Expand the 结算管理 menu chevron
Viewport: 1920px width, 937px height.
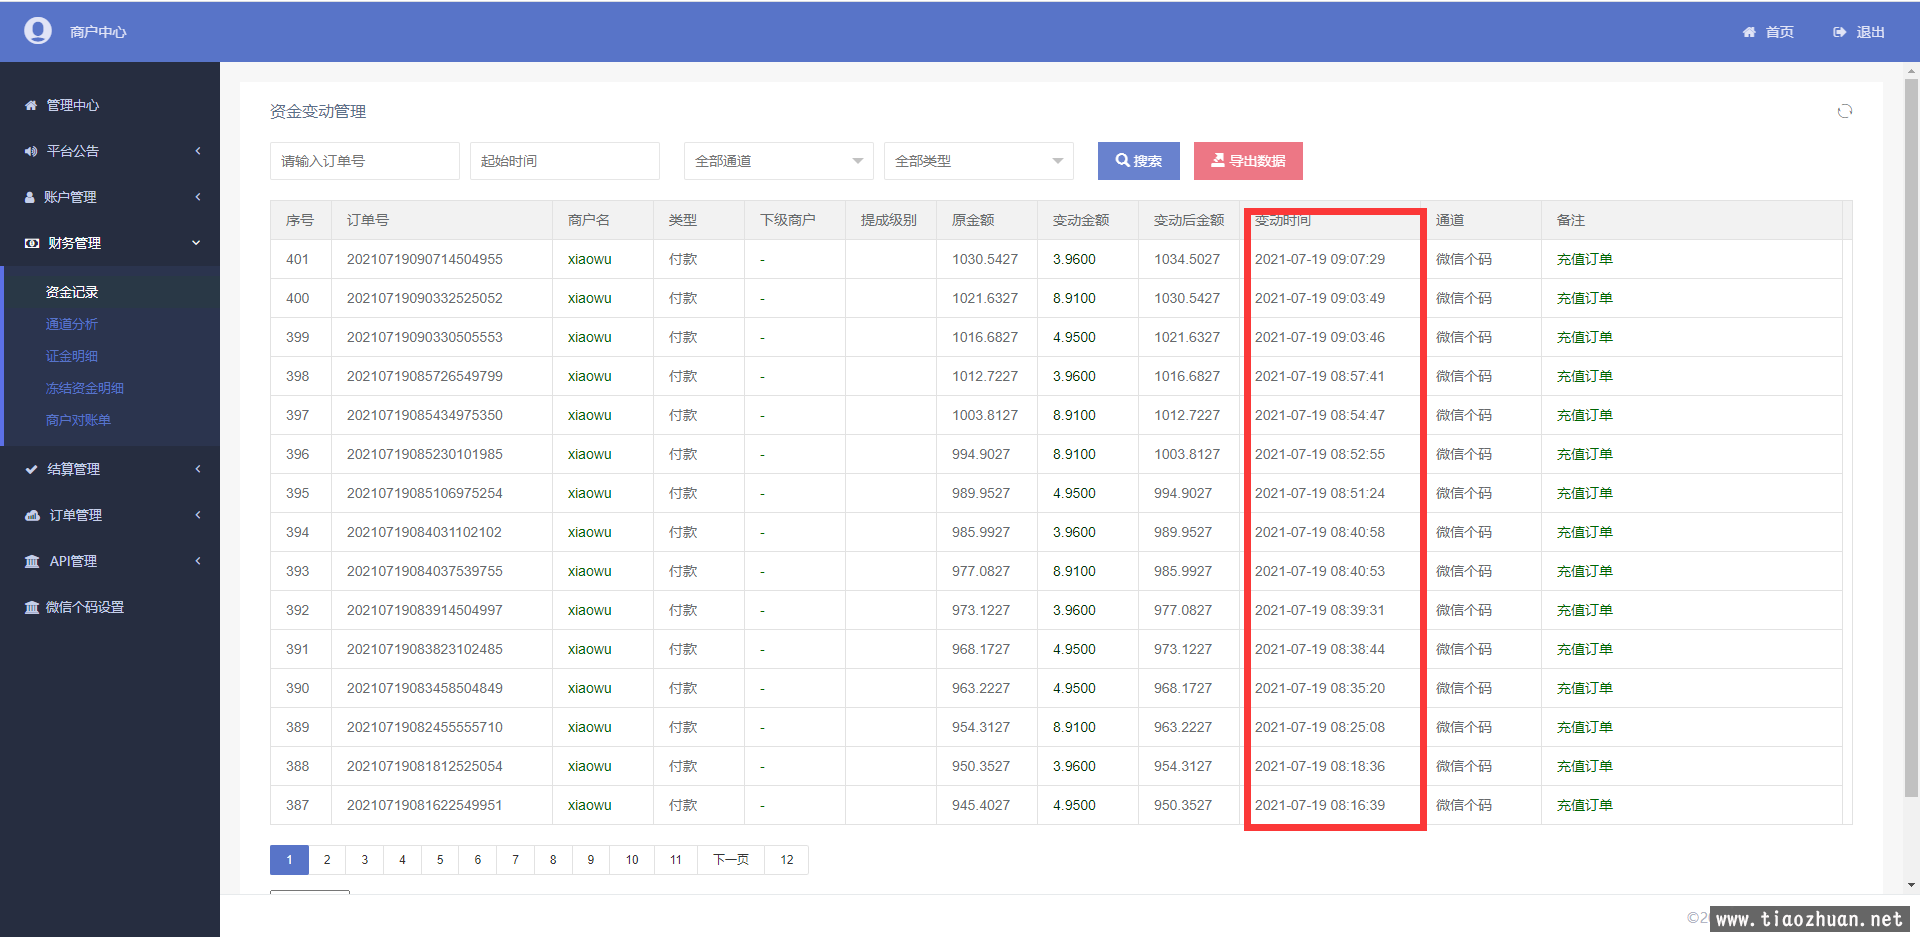click(x=198, y=469)
